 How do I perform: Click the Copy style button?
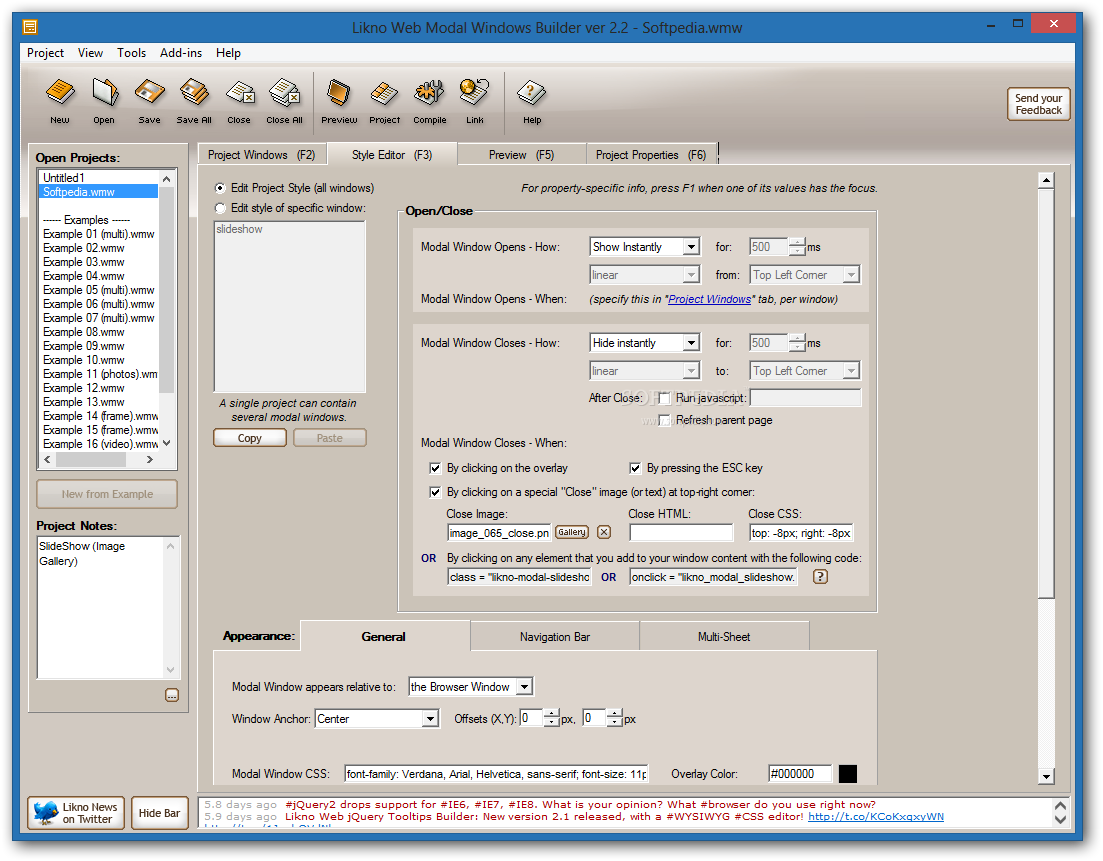[250, 438]
